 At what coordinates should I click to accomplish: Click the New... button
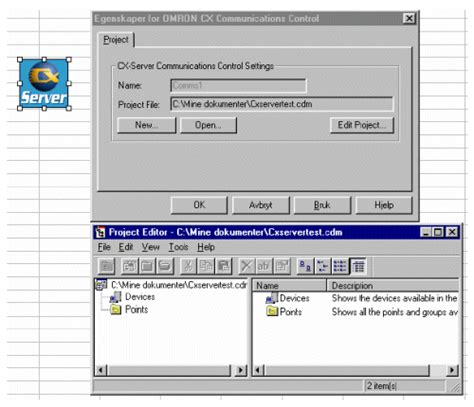(x=146, y=125)
